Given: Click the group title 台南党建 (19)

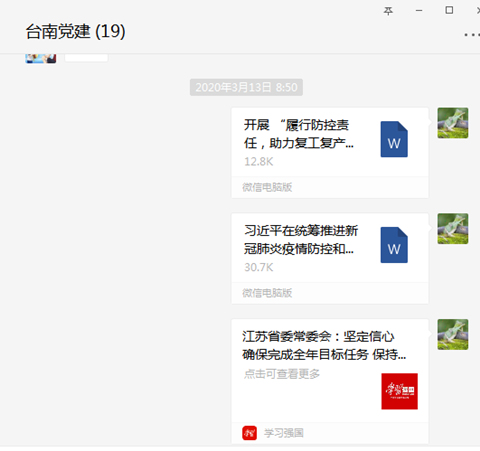Looking at the screenshot, I should [x=76, y=32].
